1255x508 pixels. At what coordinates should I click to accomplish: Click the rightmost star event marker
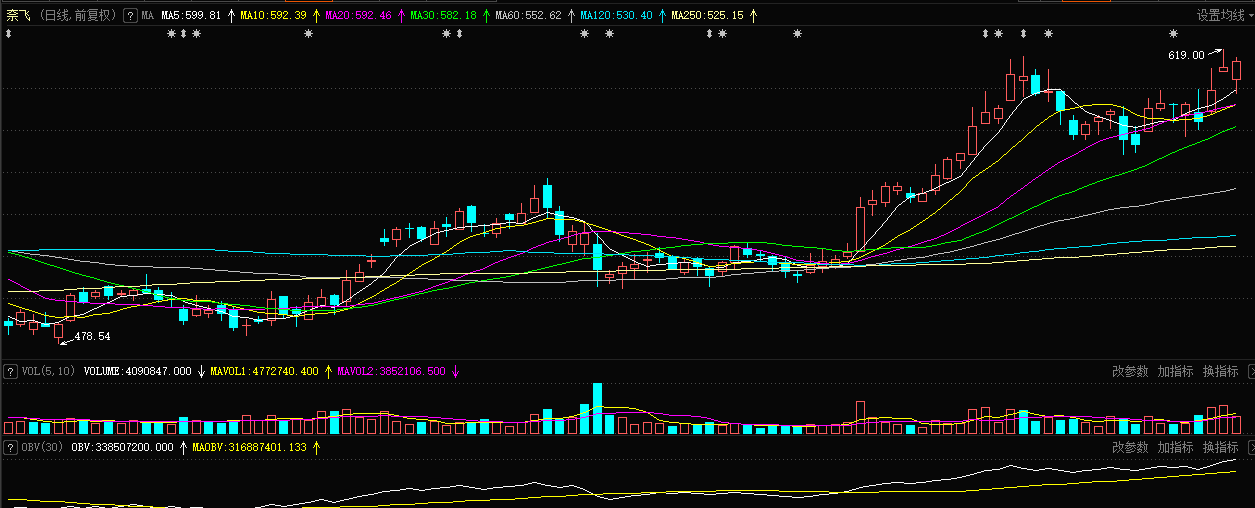(1173, 34)
